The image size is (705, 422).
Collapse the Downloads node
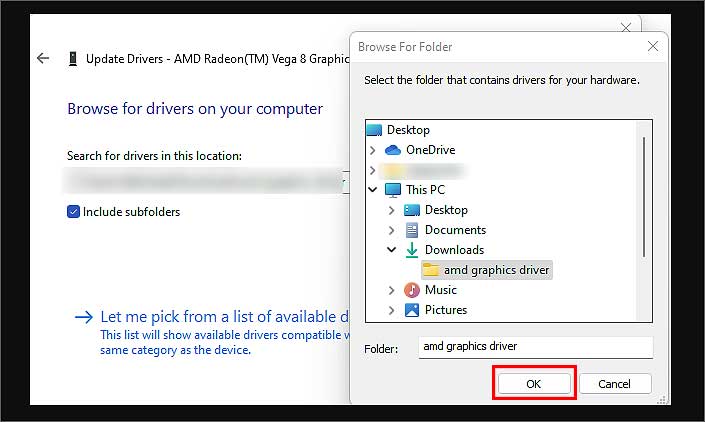[x=392, y=249]
